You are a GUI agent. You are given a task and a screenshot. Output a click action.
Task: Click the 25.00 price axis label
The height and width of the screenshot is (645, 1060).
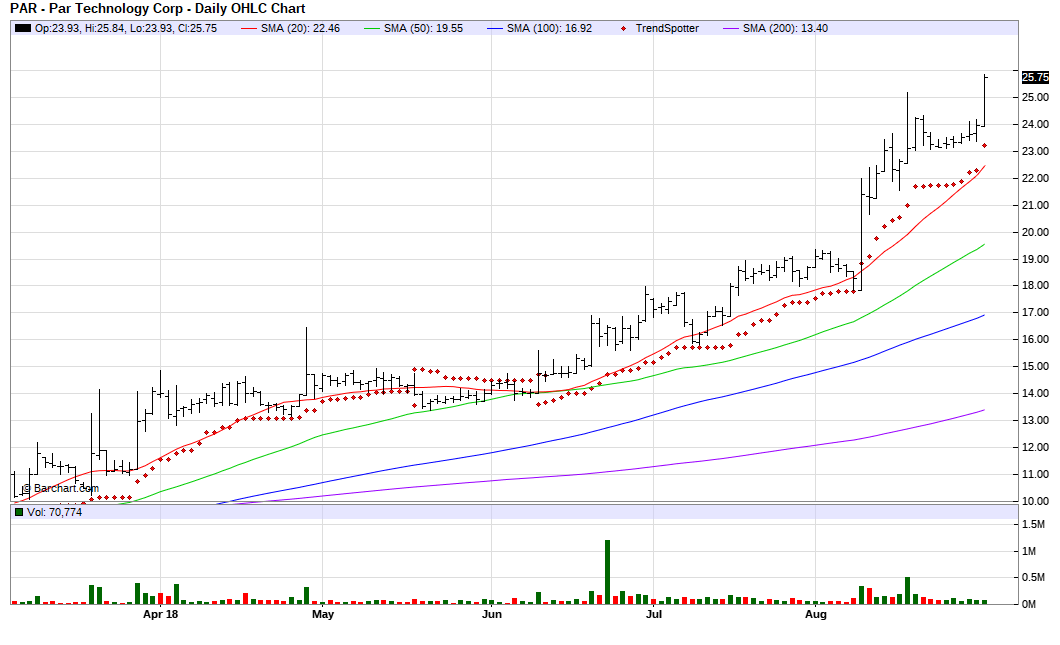pyautogui.click(x=1035, y=97)
